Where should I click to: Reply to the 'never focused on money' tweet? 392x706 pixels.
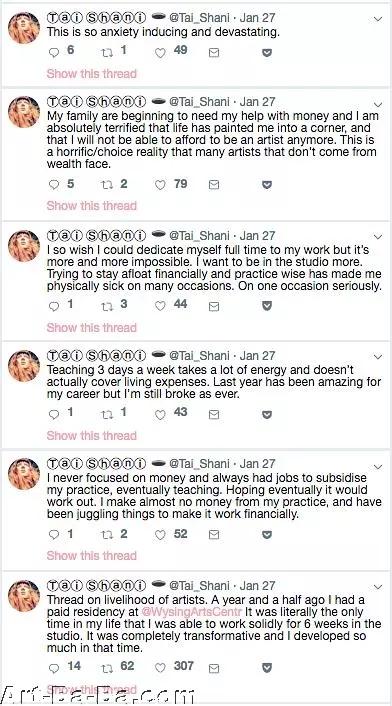coord(54,534)
